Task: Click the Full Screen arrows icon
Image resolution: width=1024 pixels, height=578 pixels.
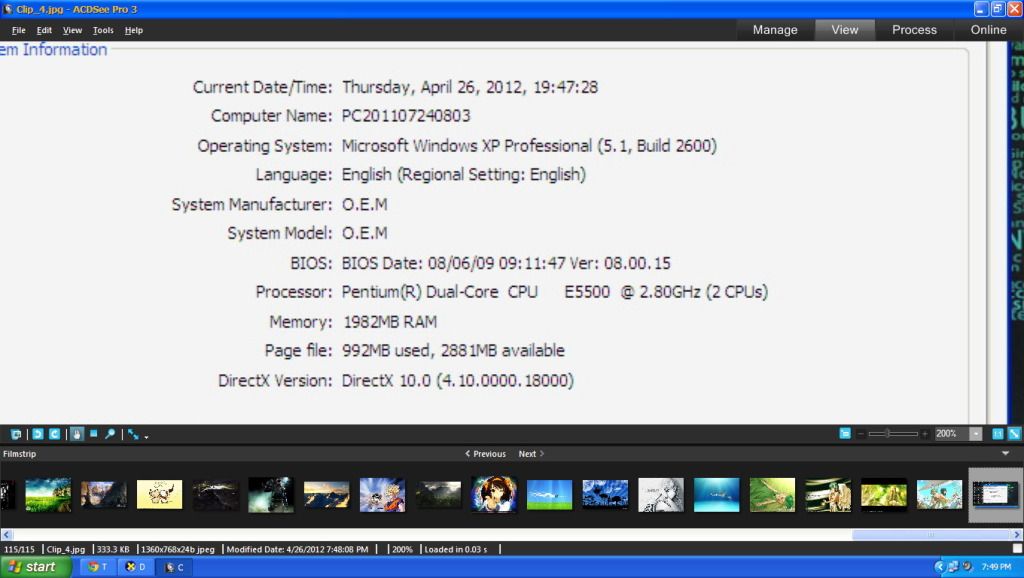Action: tap(133, 434)
